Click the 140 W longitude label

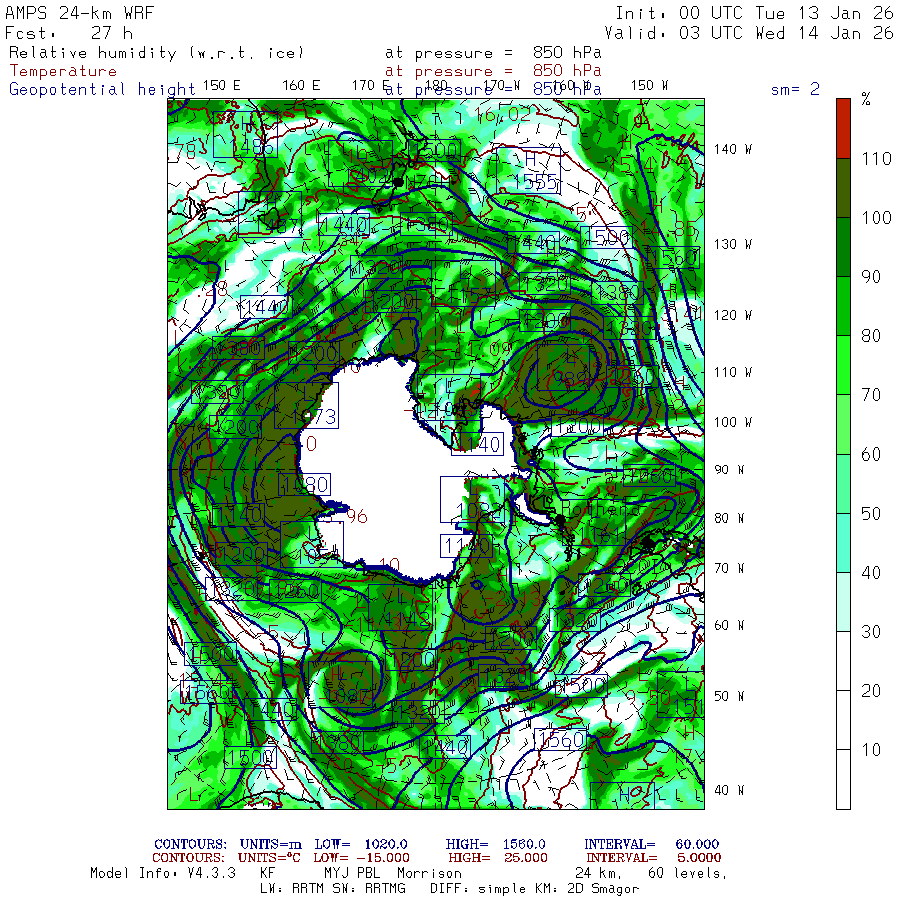point(733,149)
